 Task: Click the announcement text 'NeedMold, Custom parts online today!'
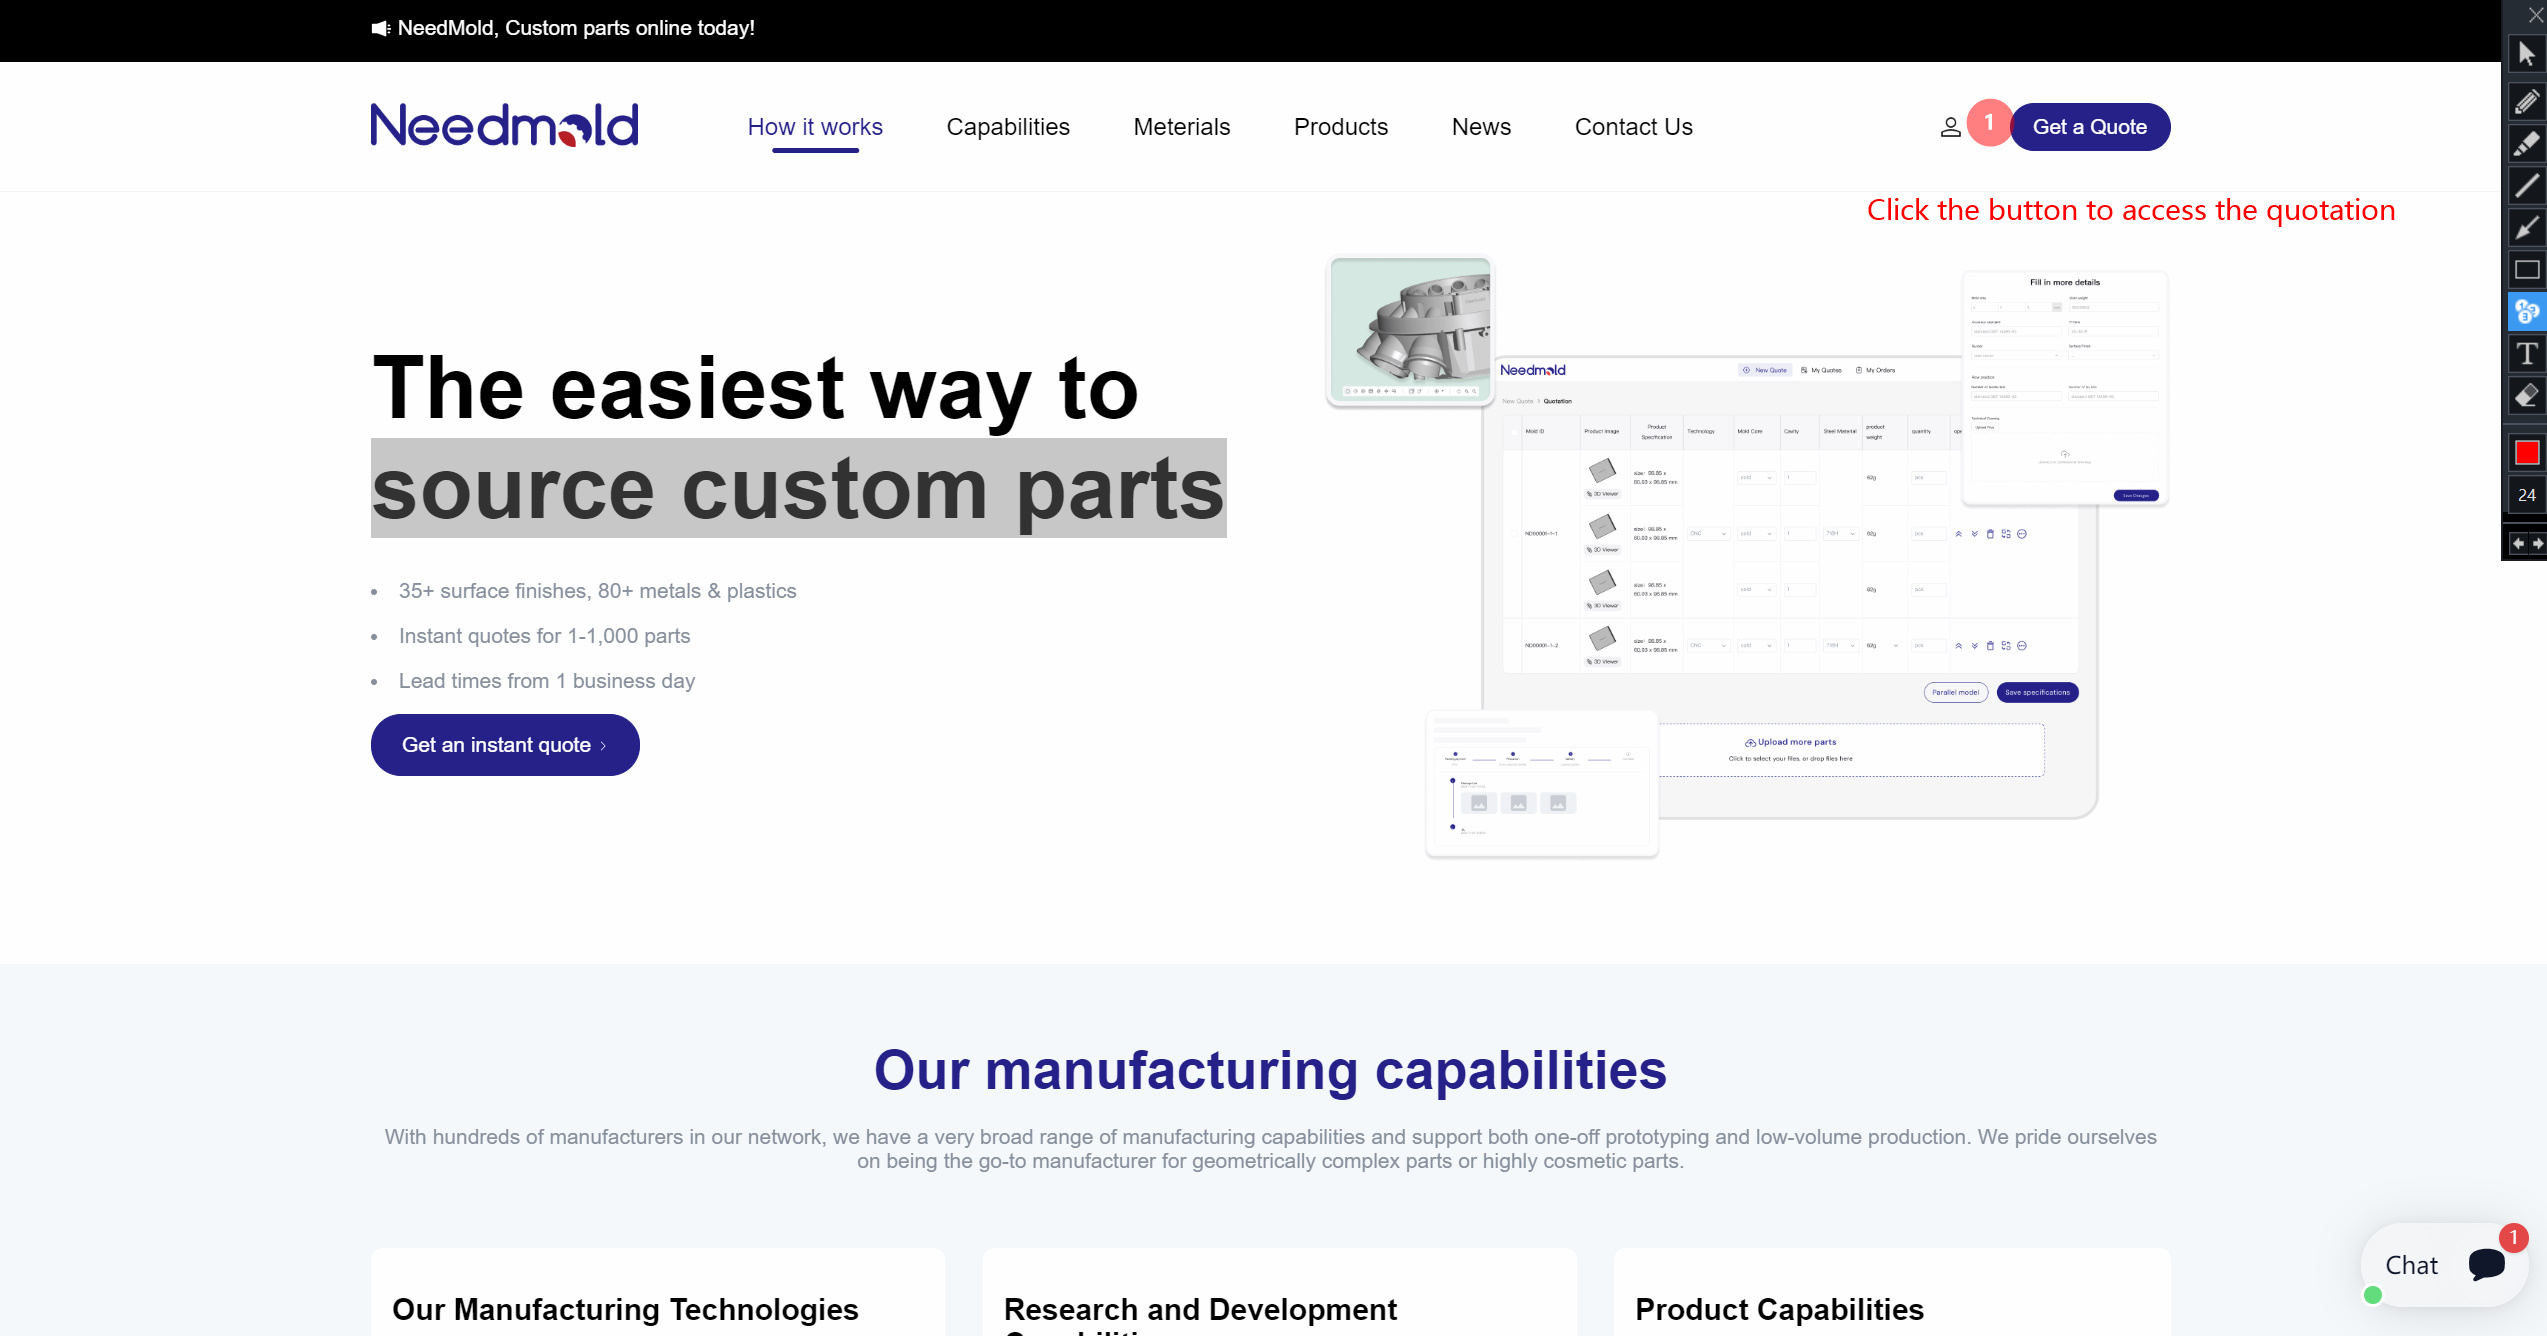576,28
